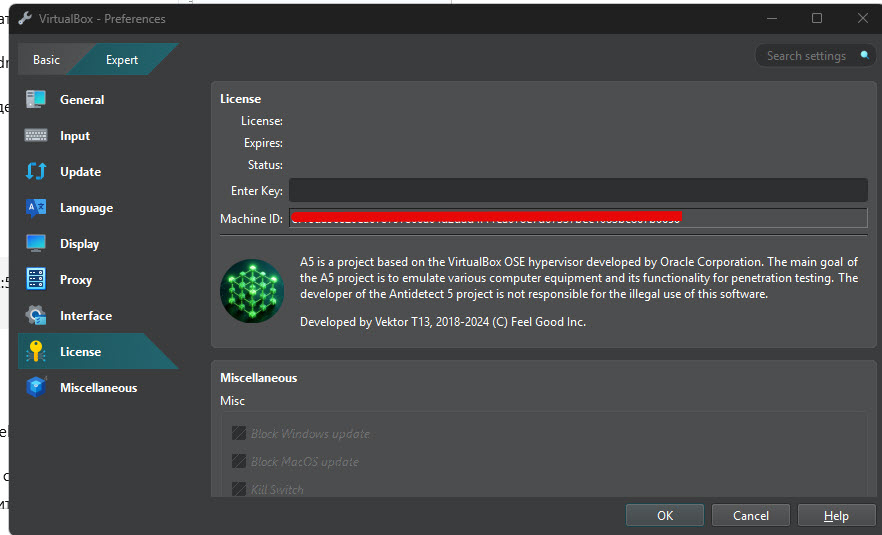Click the yellow License key icon
Screen dimensions: 882x535
pyautogui.click(x=36, y=352)
